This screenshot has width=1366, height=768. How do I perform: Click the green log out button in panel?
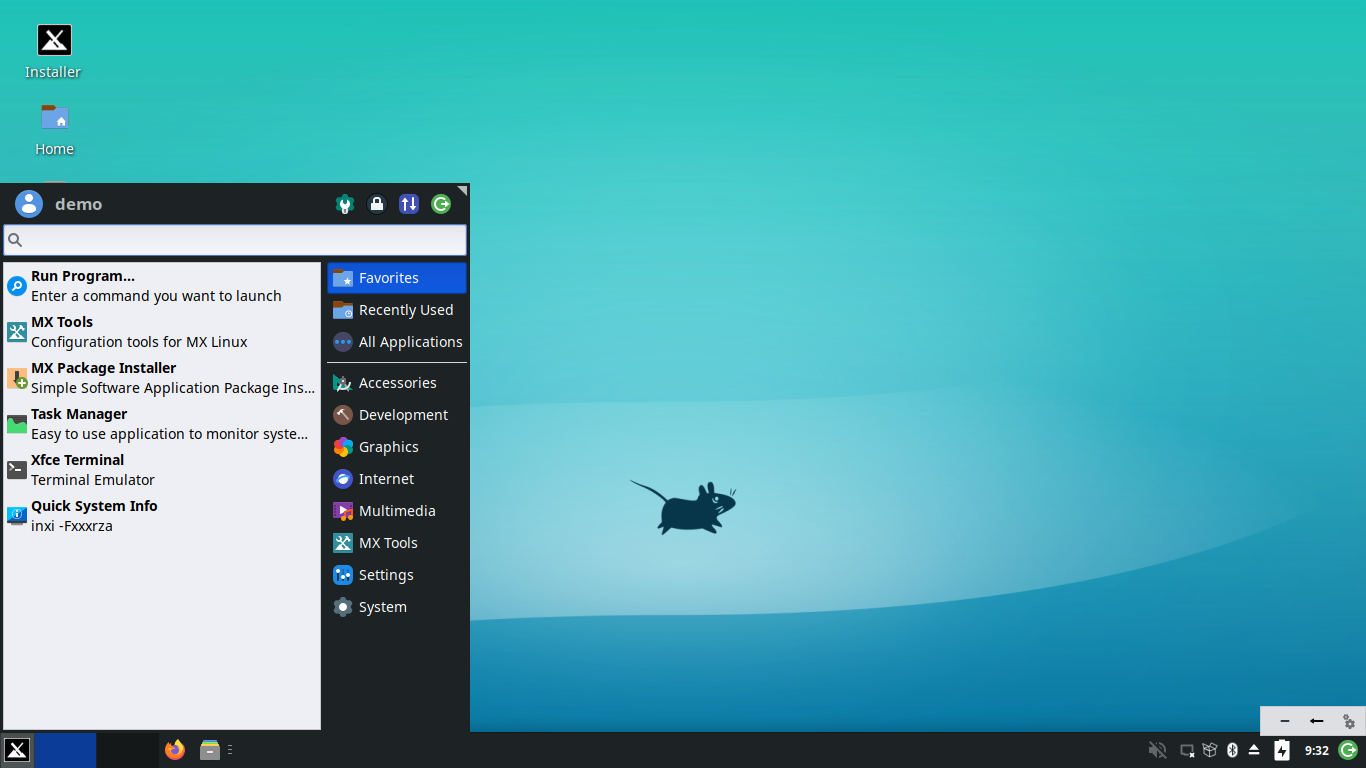(x=1348, y=750)
